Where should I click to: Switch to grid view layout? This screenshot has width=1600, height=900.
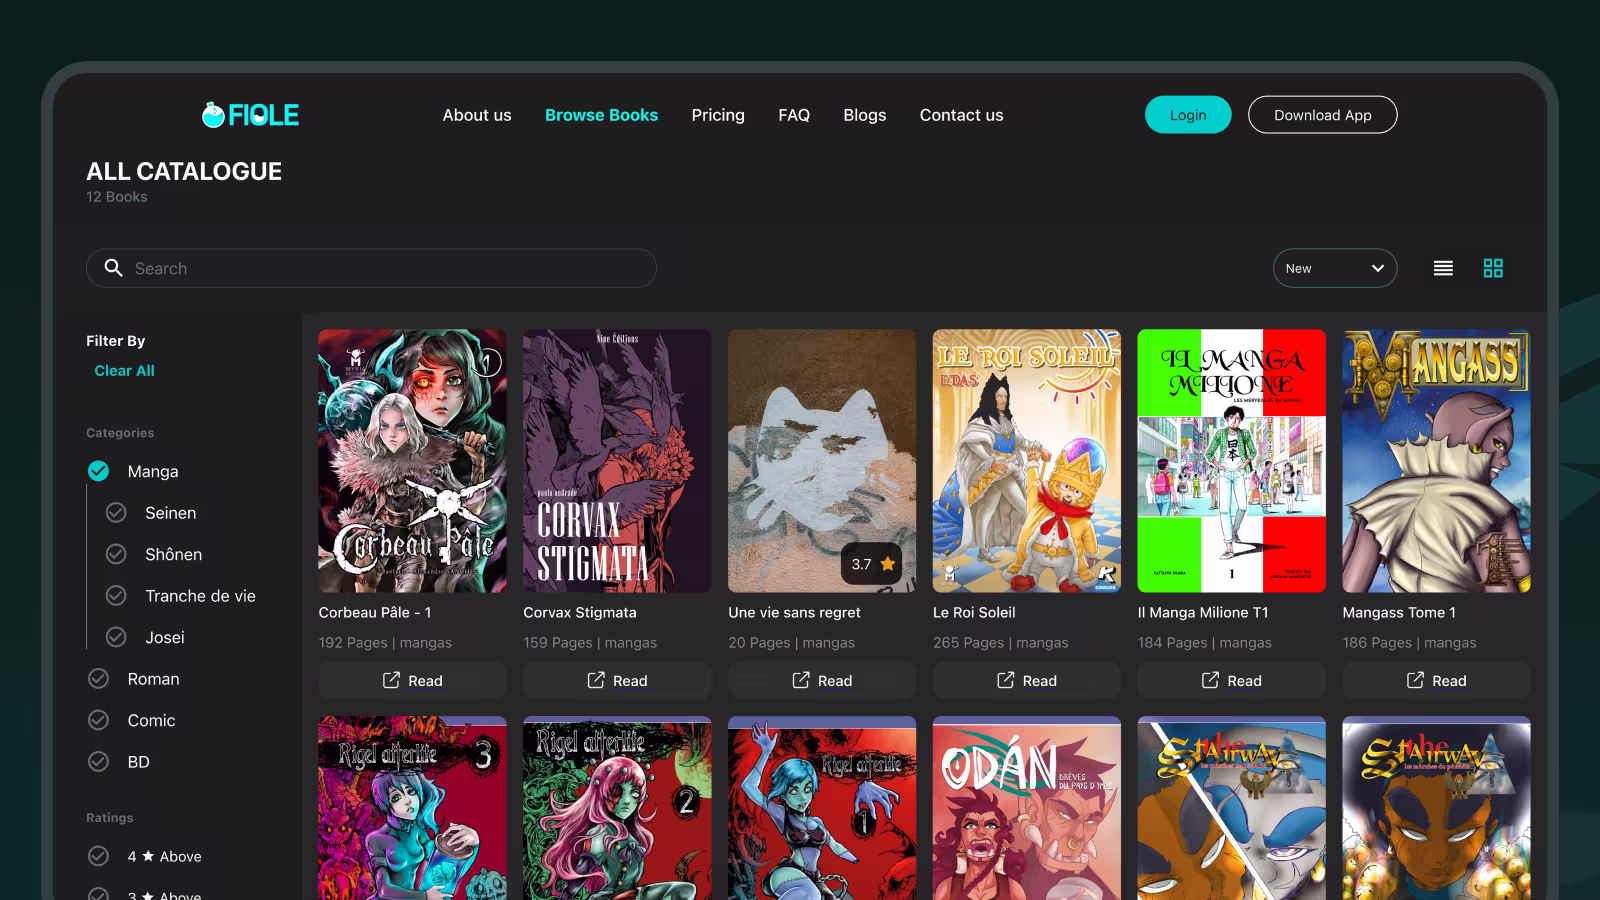tap(1493, 268)
